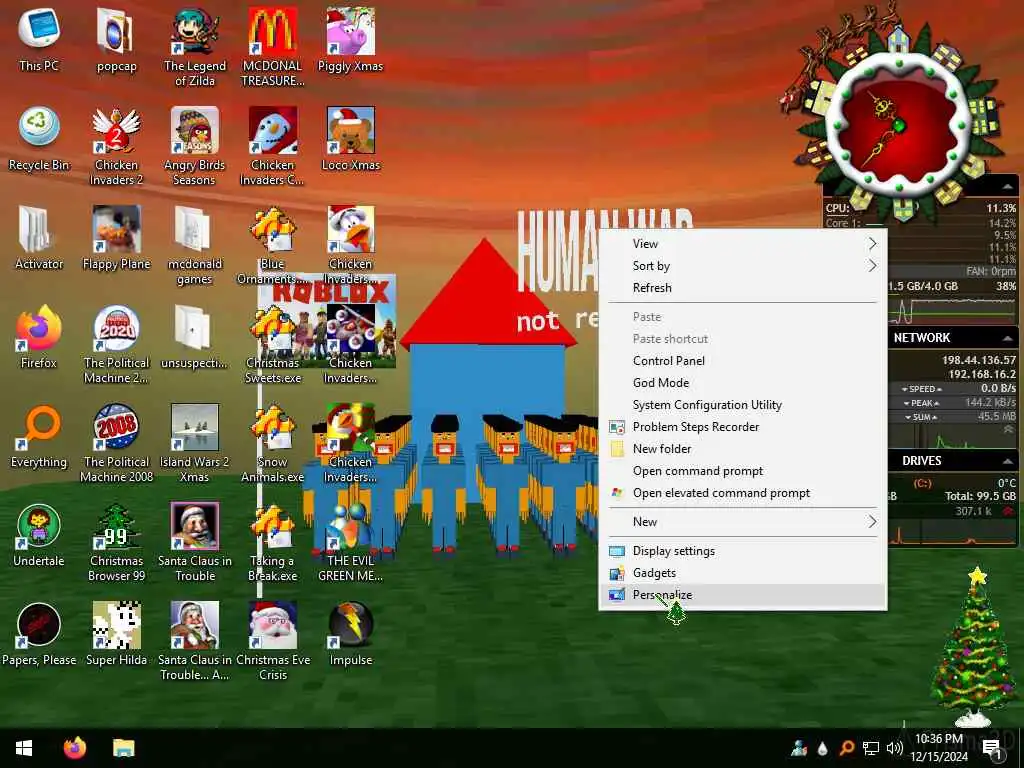Select Open command prompt entry

point(743,471)
